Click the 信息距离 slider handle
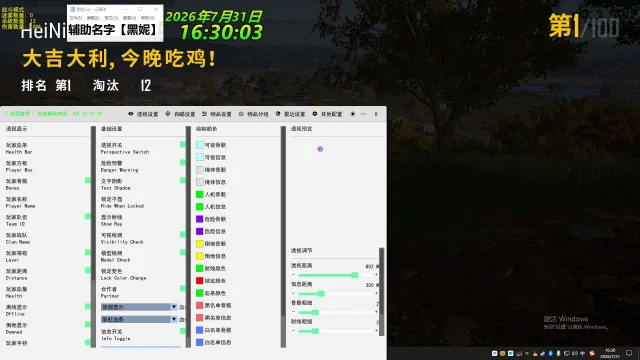 pos(322,293)
